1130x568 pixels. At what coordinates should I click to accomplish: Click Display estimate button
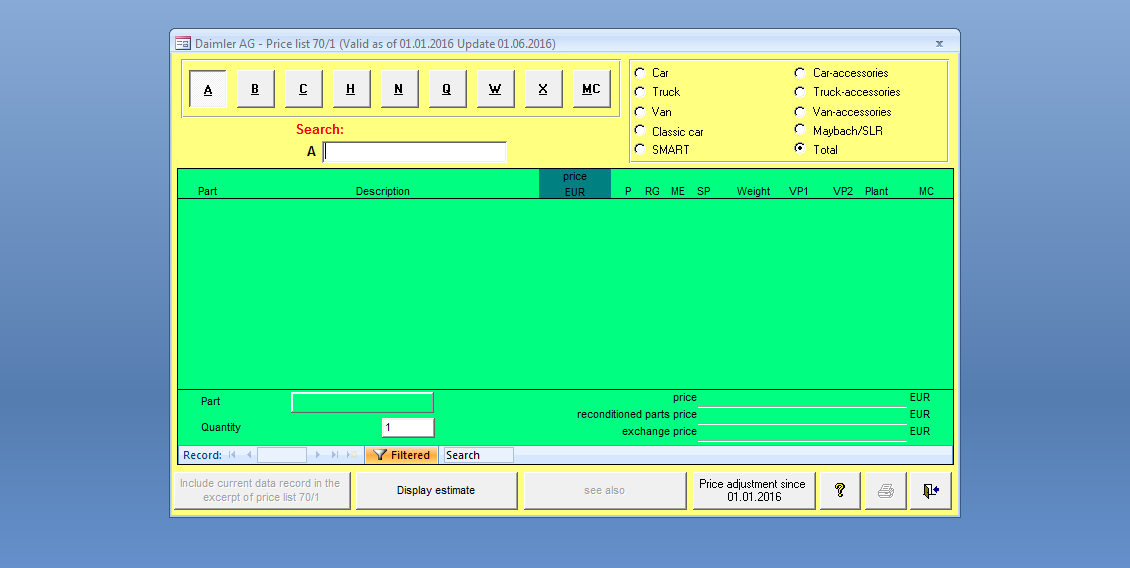click(436, 490)
